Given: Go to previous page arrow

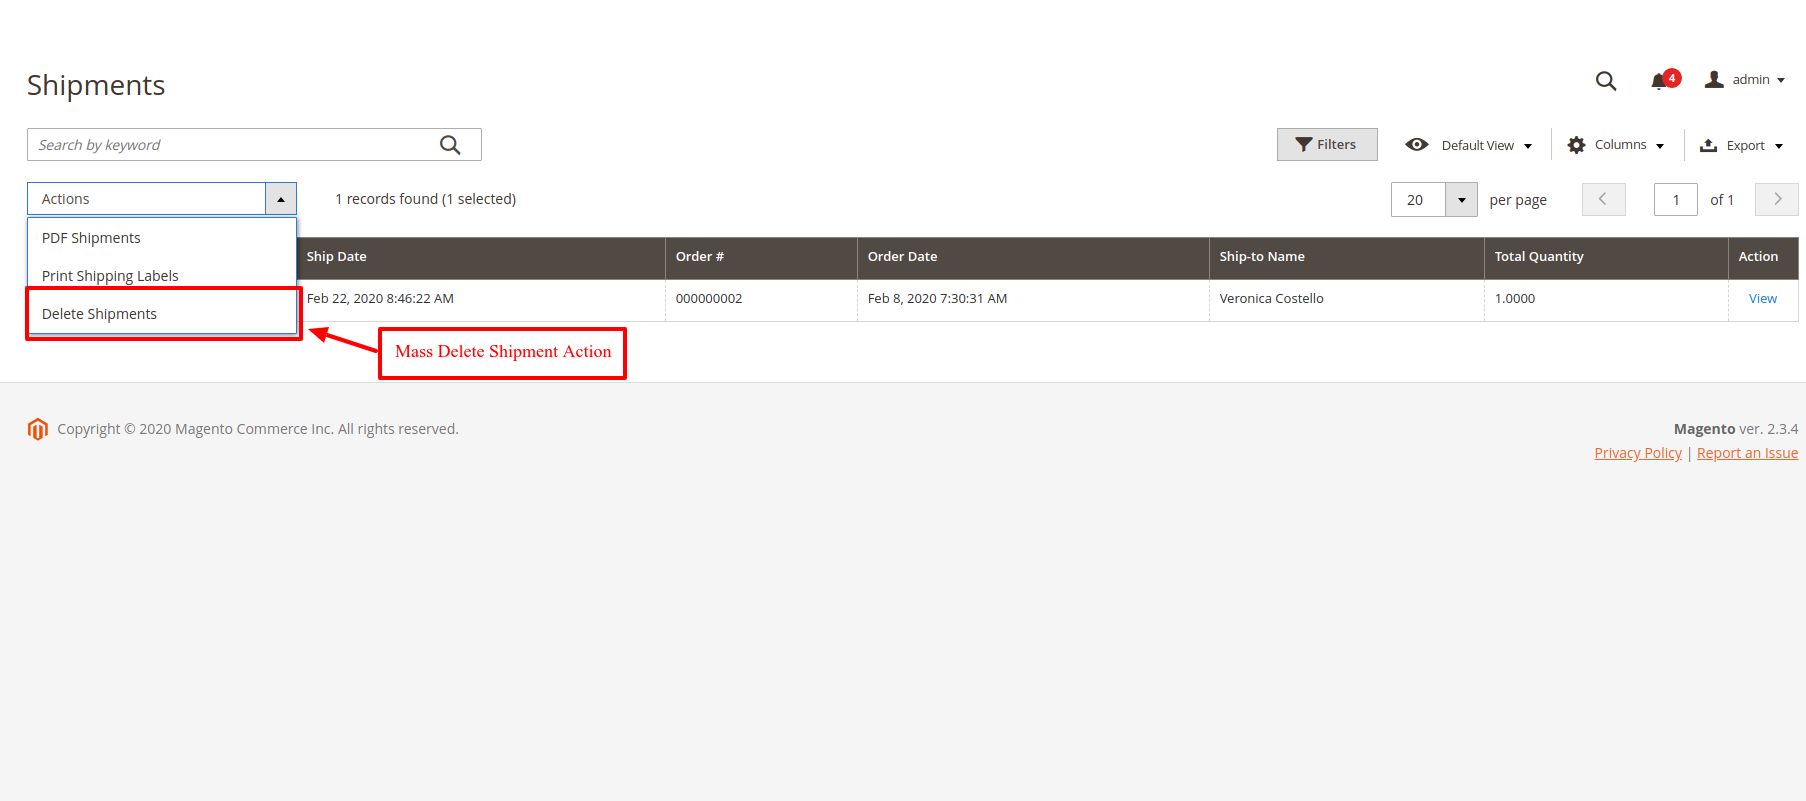Looking at the screenshot, I should (1604, 199).
